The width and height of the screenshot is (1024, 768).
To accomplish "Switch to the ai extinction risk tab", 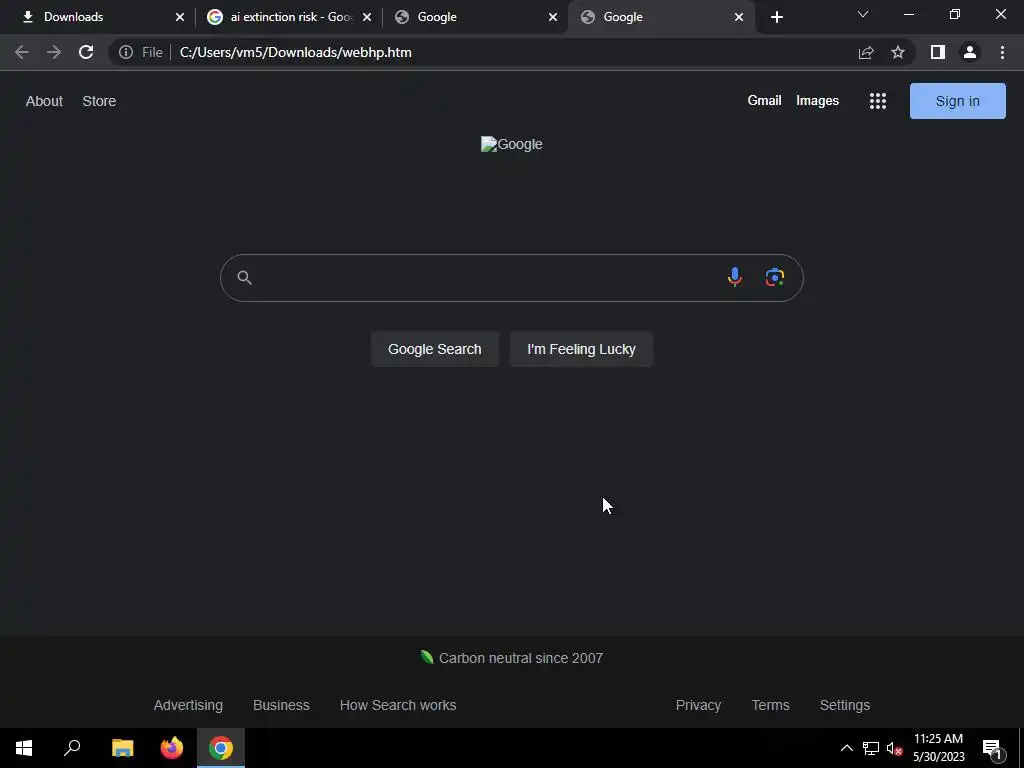I will coord(287,17).
